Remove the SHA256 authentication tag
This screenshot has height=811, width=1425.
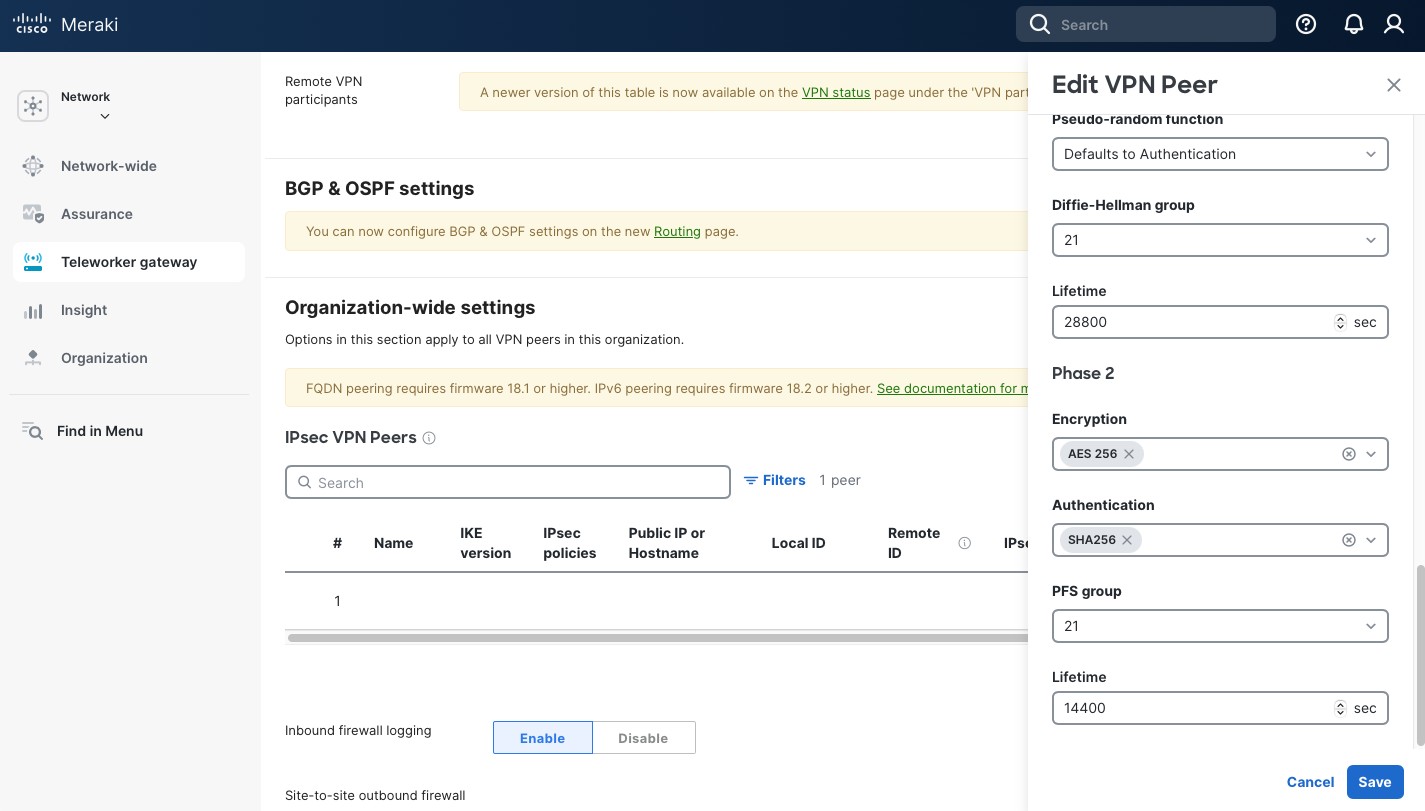(x=1127, y=540)
